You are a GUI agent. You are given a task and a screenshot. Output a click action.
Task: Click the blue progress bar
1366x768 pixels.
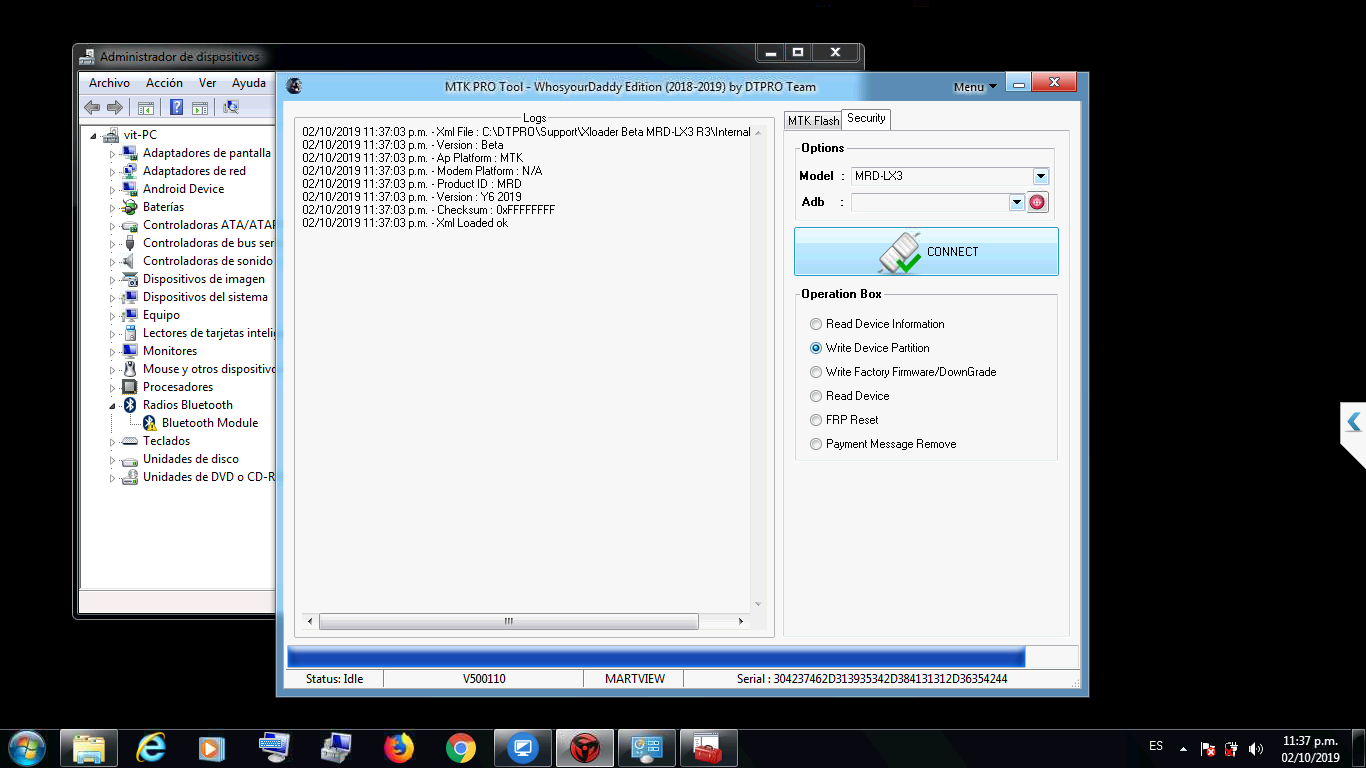tap(656, 657)
